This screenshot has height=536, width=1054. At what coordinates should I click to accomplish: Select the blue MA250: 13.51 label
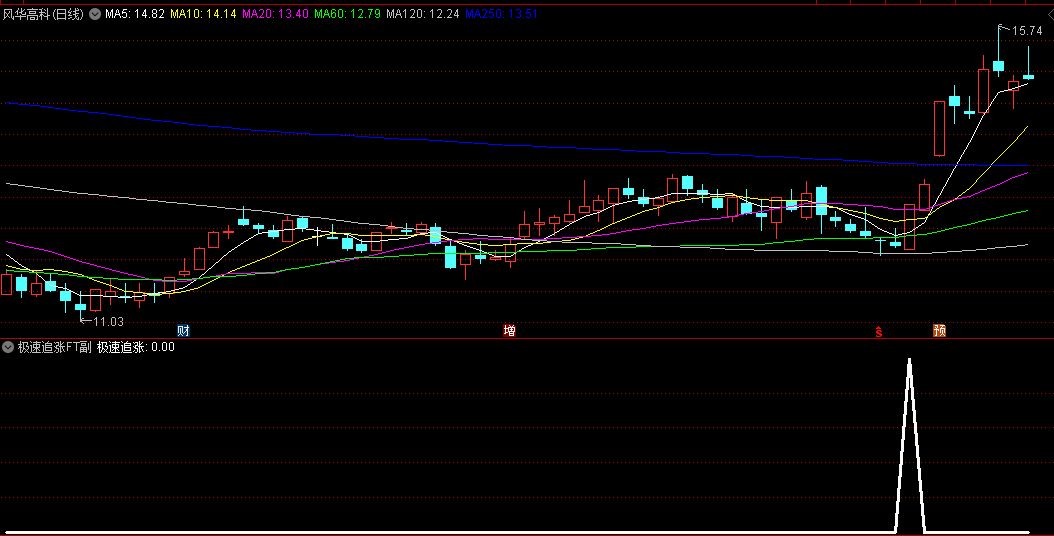(x=501, y=13)
